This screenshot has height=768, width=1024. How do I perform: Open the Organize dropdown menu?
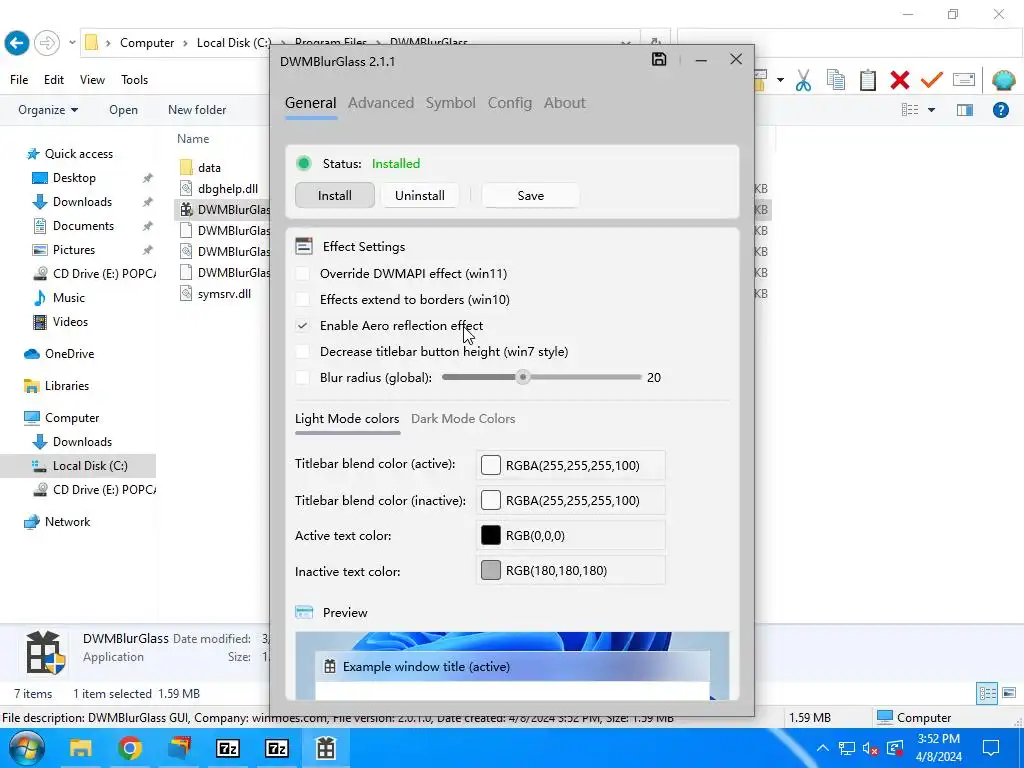48,110
